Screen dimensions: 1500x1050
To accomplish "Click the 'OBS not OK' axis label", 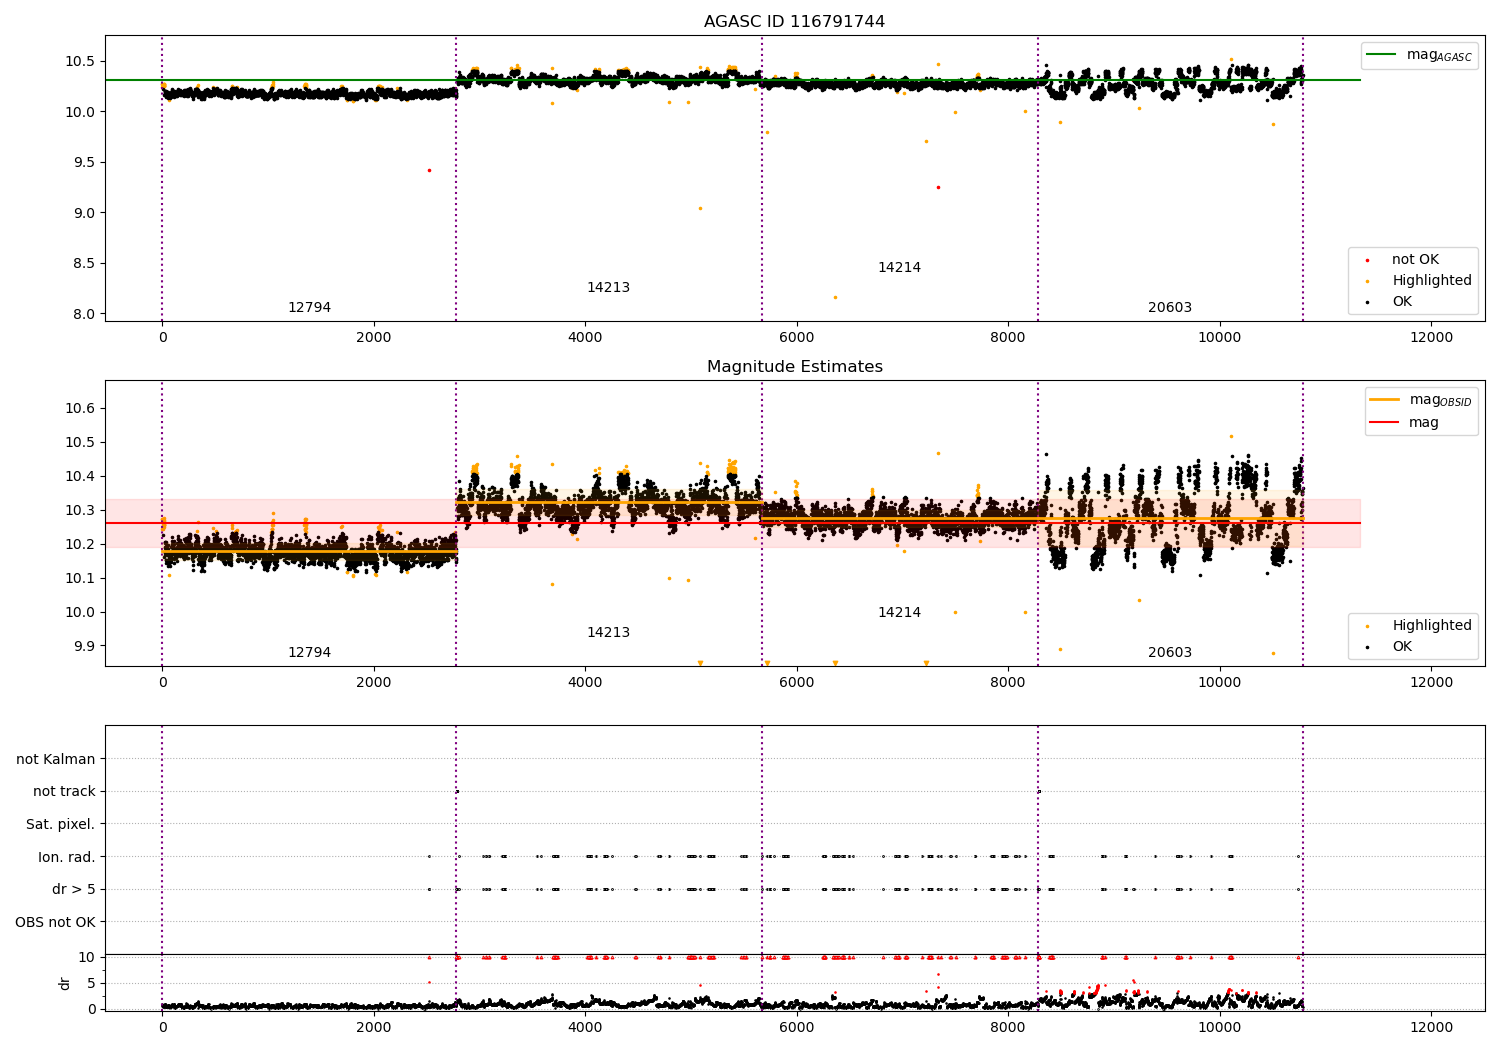I will pyautogui.click(x=56, y=923).
